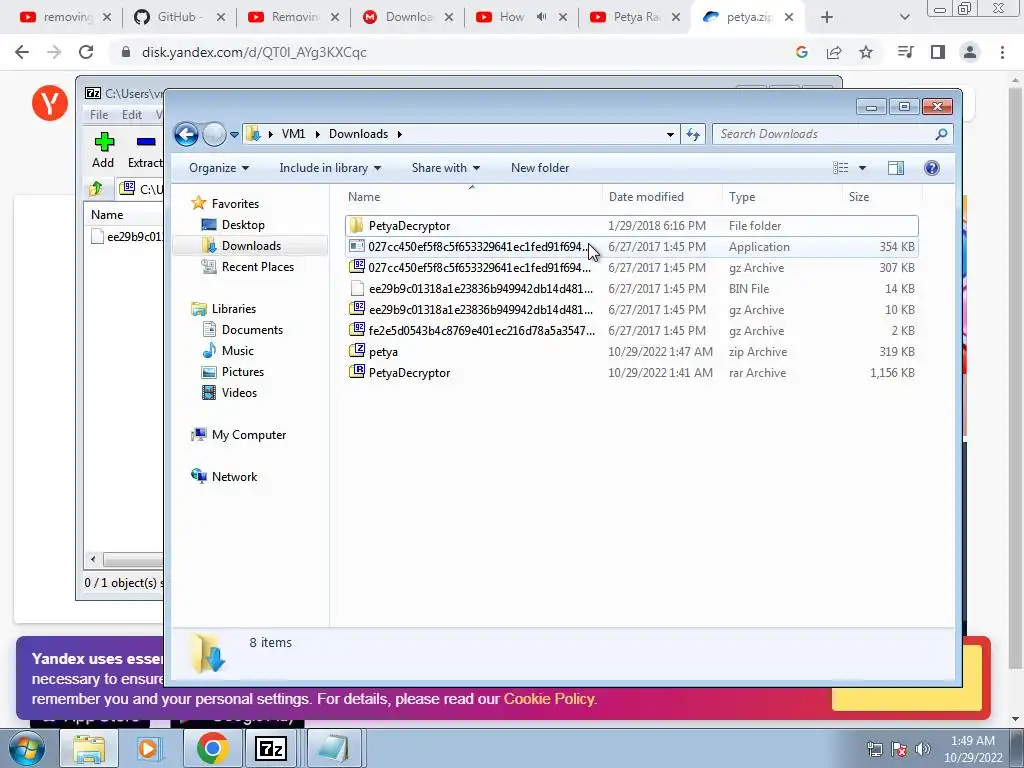This screenshot has height=768, width=1024.
Task: Click the 7-Zip Extract button
Action: (x=145, y=150)
